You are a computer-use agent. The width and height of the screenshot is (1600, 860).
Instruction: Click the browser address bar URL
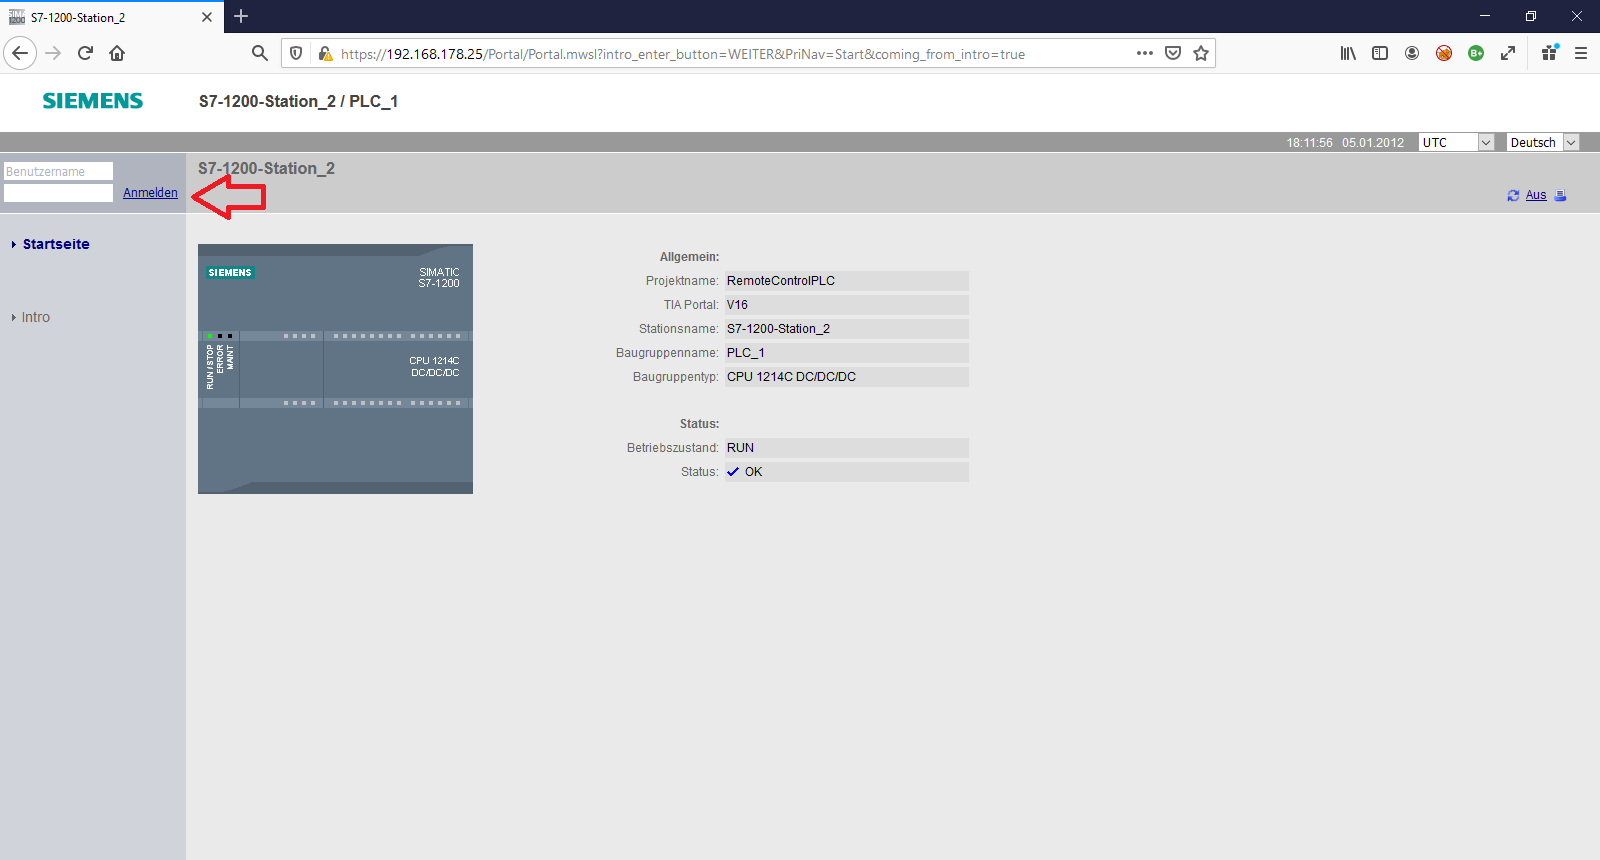682,54
